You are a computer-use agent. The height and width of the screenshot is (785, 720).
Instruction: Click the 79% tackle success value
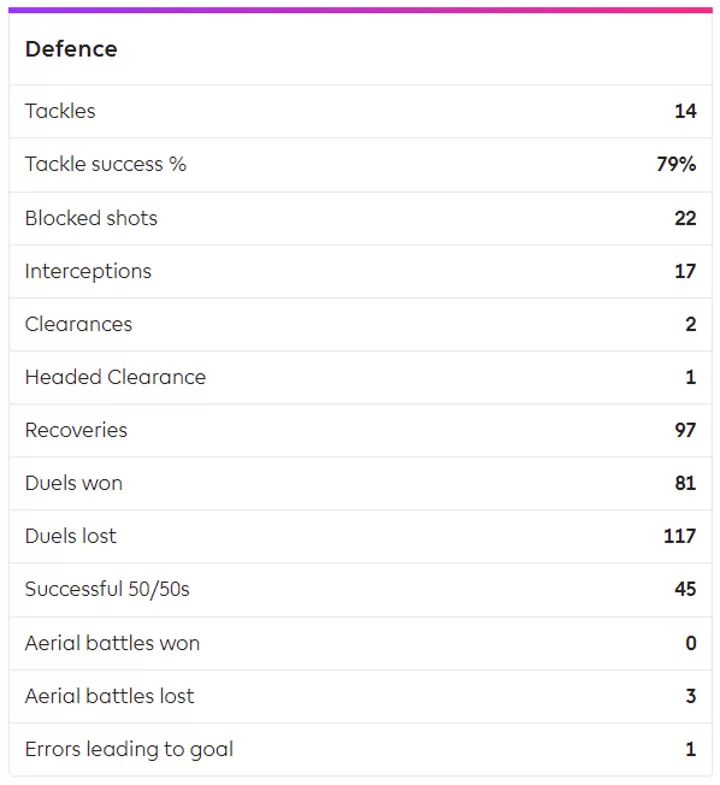pyautogui.click(x=676, y=164)
